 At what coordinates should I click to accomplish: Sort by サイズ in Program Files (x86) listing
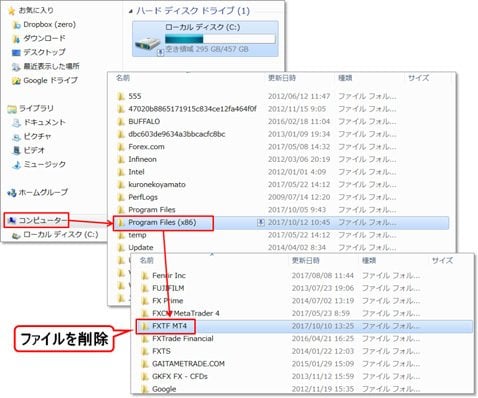(x=442, y=261)
